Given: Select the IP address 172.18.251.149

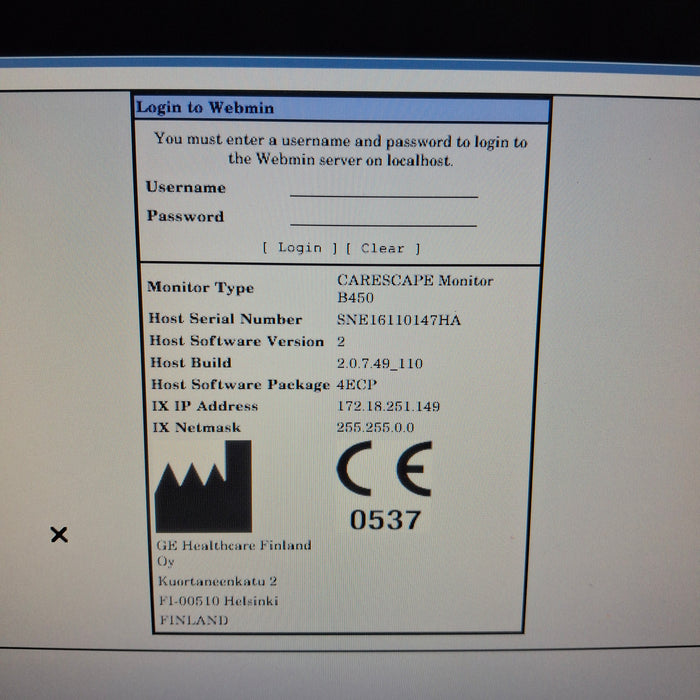Looking at the screenshot, I should click(388, 406).
